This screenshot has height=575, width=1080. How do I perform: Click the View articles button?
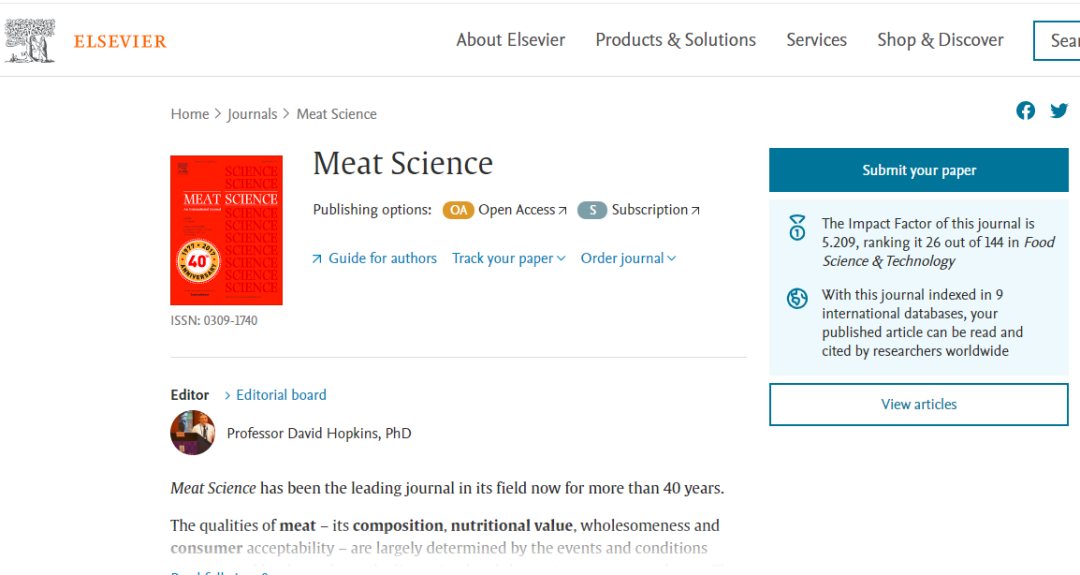[918, 405]
